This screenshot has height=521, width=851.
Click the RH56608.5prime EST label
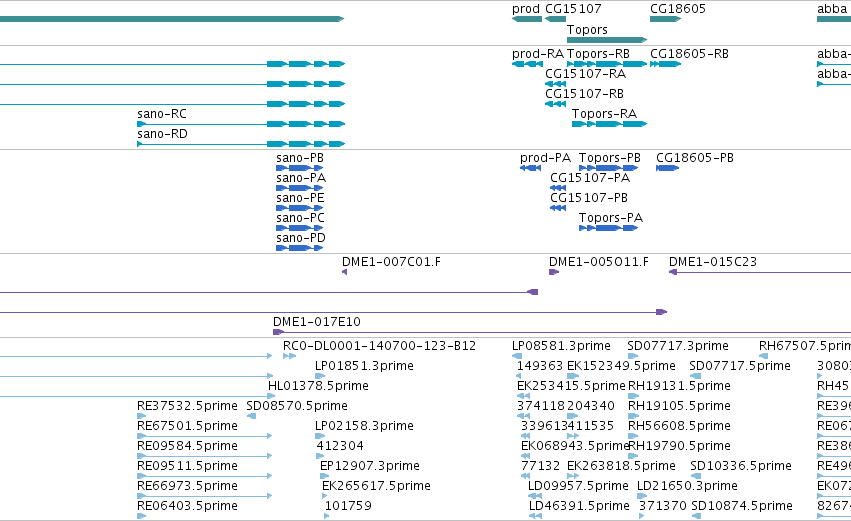pyautogui.click(x=679, y=427)
